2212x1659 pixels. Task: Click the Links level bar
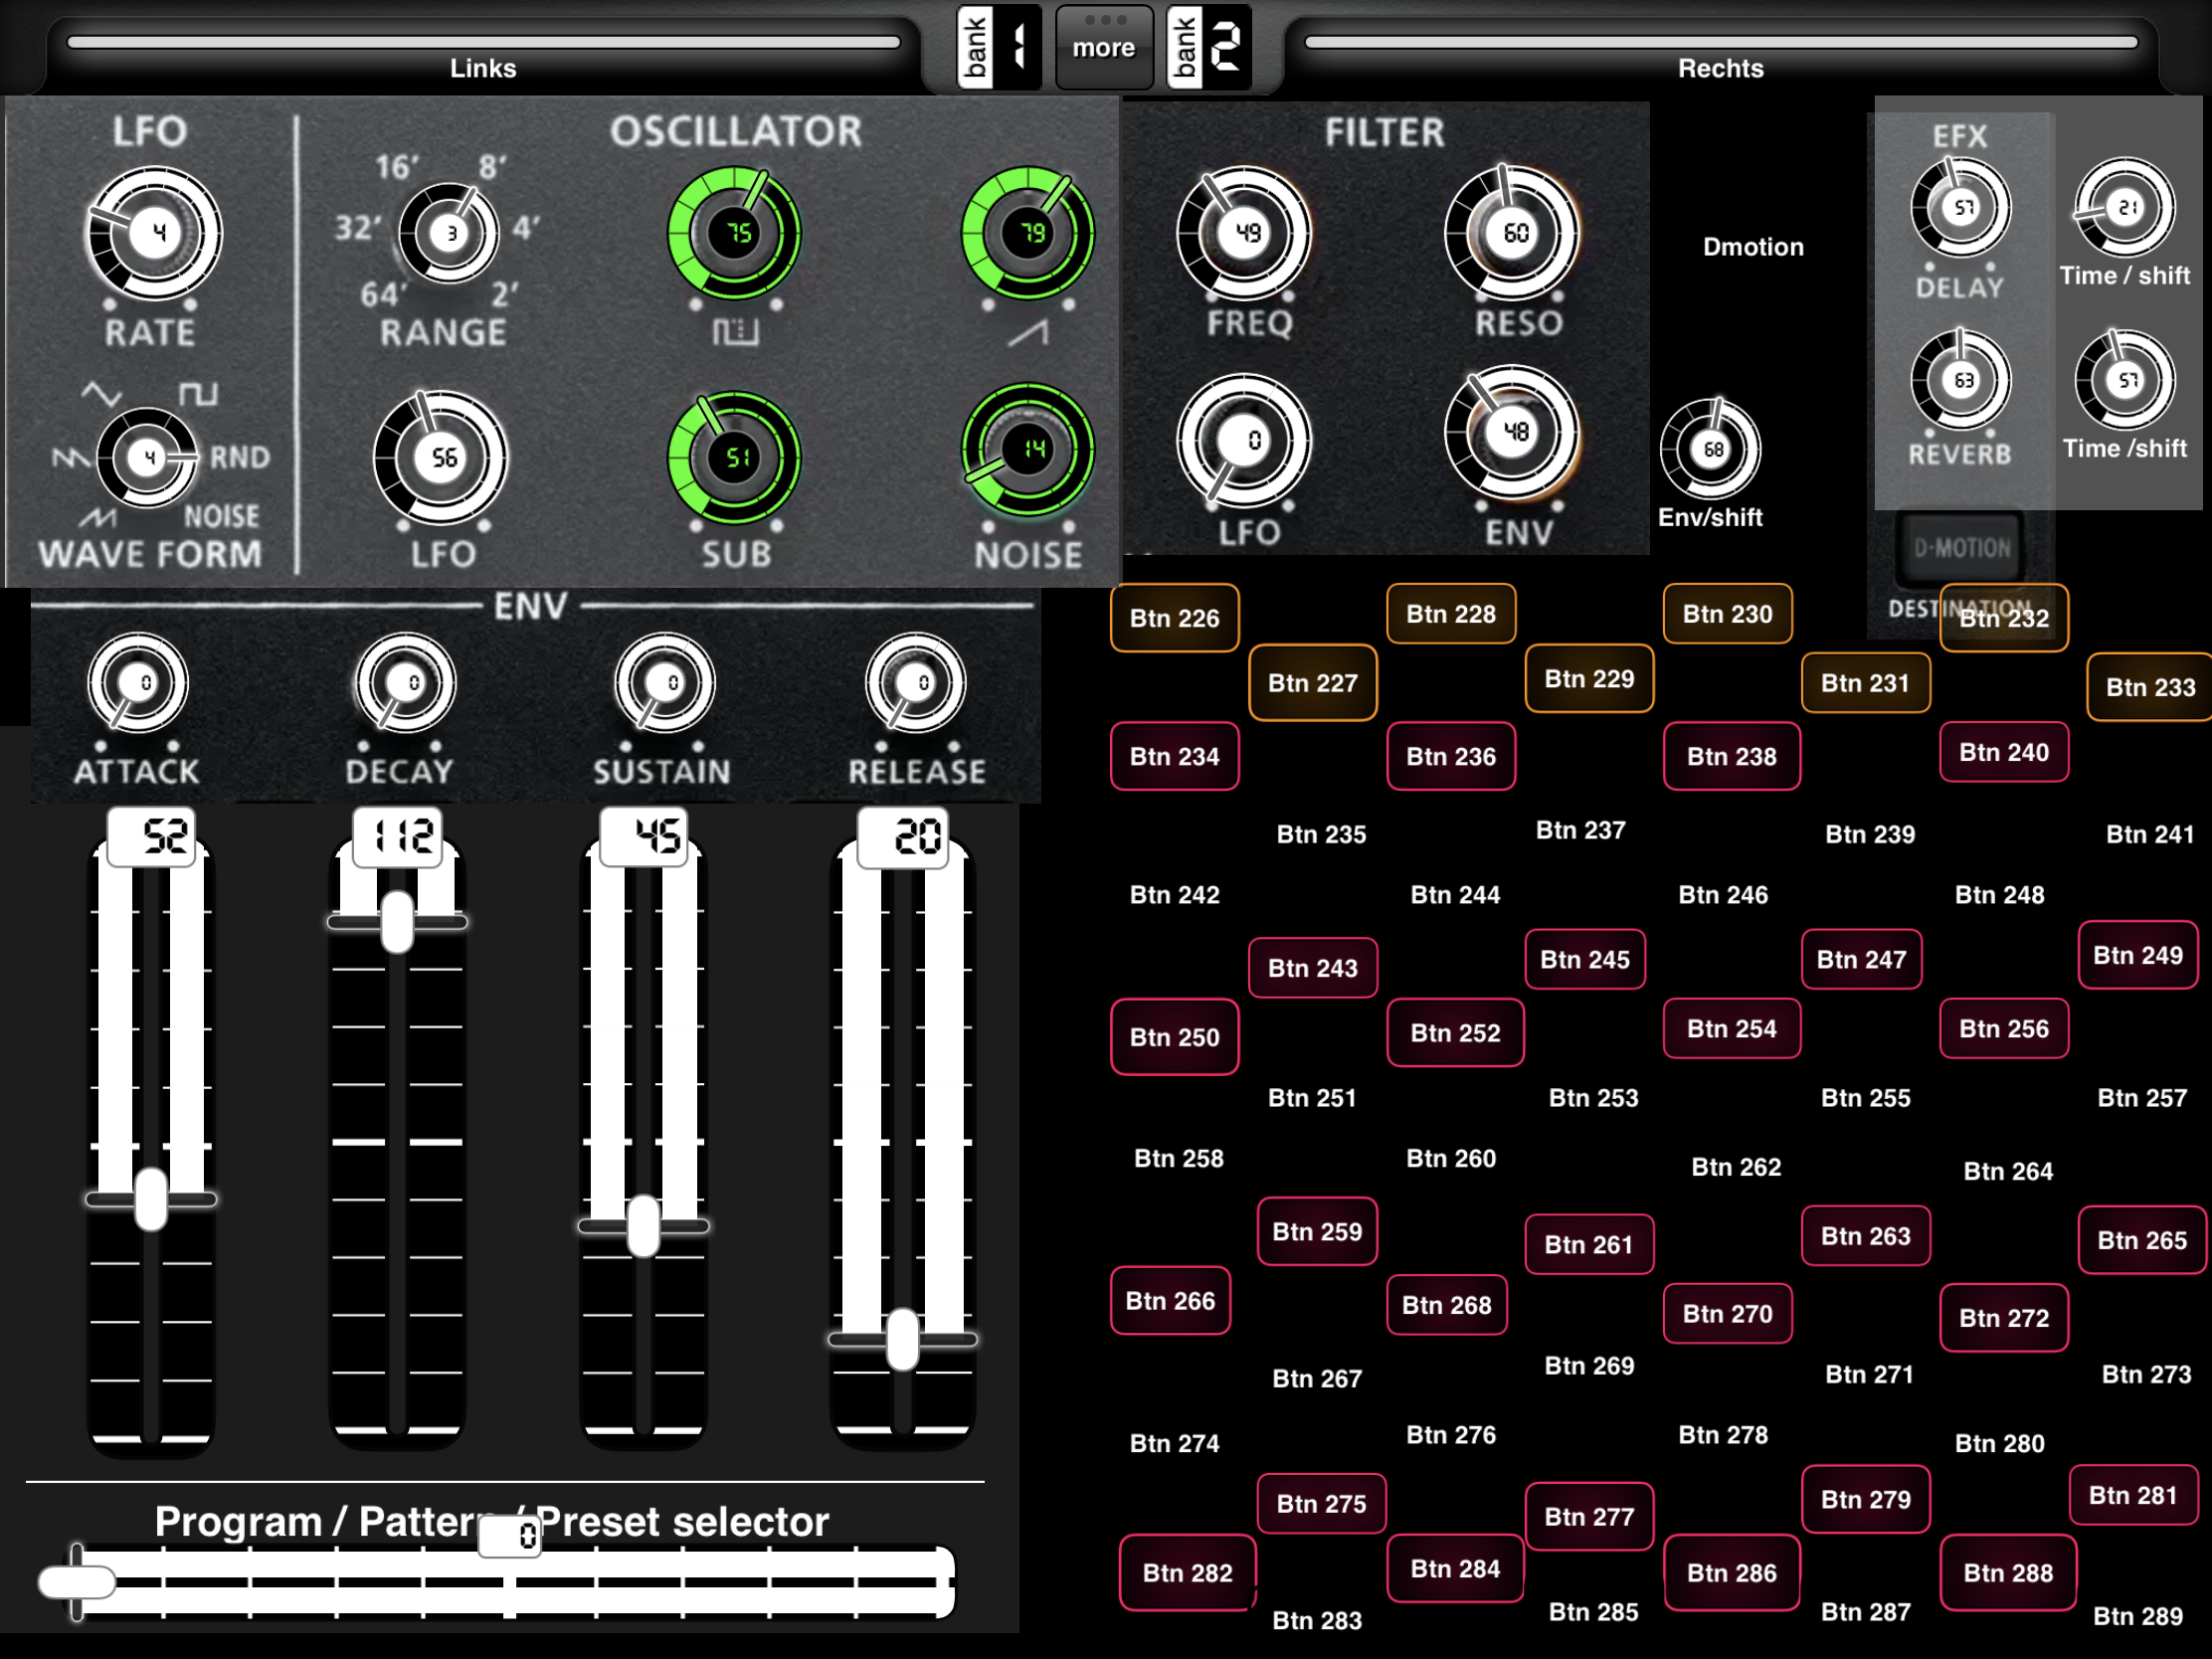pyautogui.click(x=483, y=42)
